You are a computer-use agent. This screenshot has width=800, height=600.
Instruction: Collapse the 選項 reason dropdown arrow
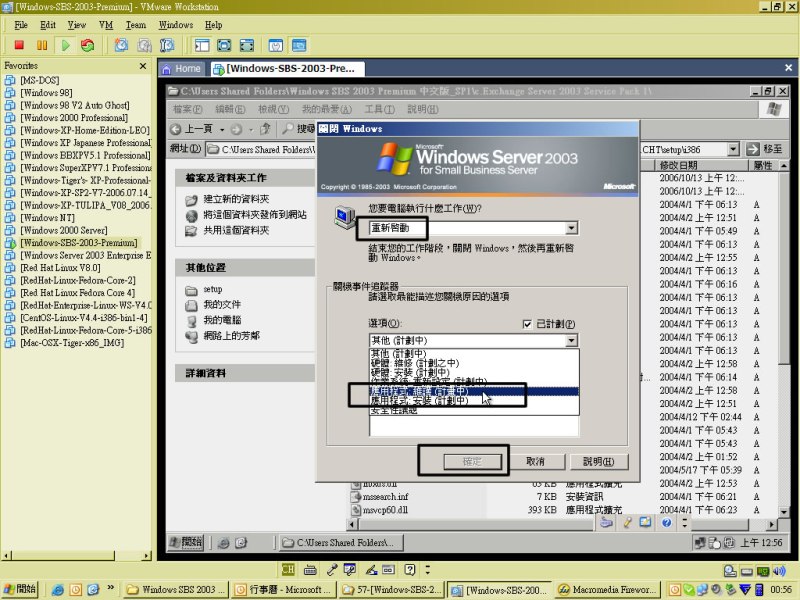572,340
